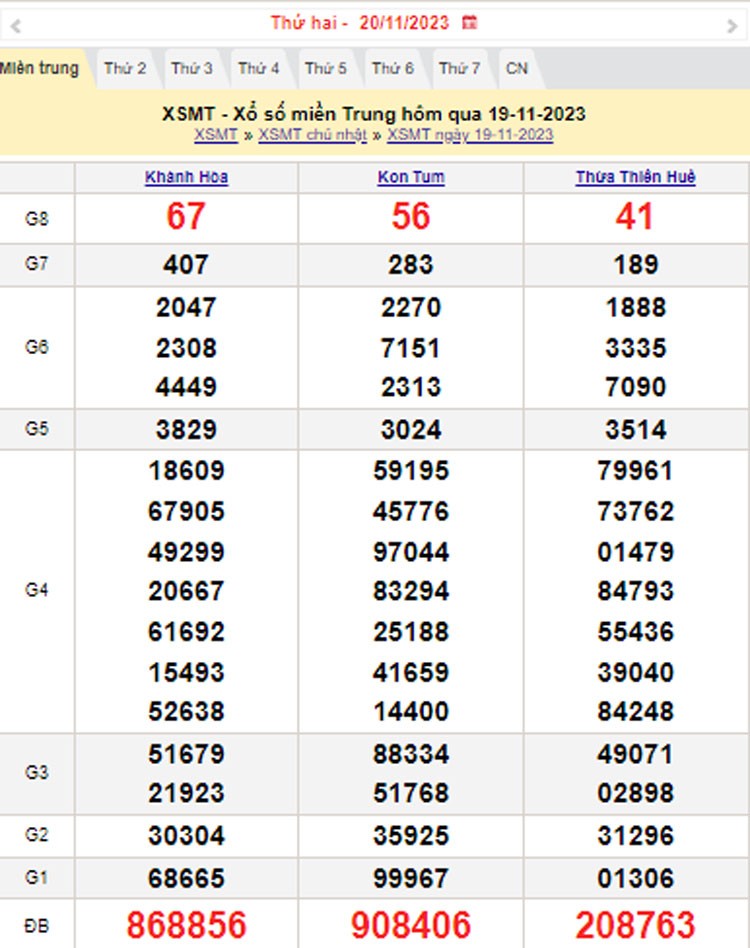750x948 pixels.
Task: Select the Thứ 5 tab
Action: (x=326, y=68)
